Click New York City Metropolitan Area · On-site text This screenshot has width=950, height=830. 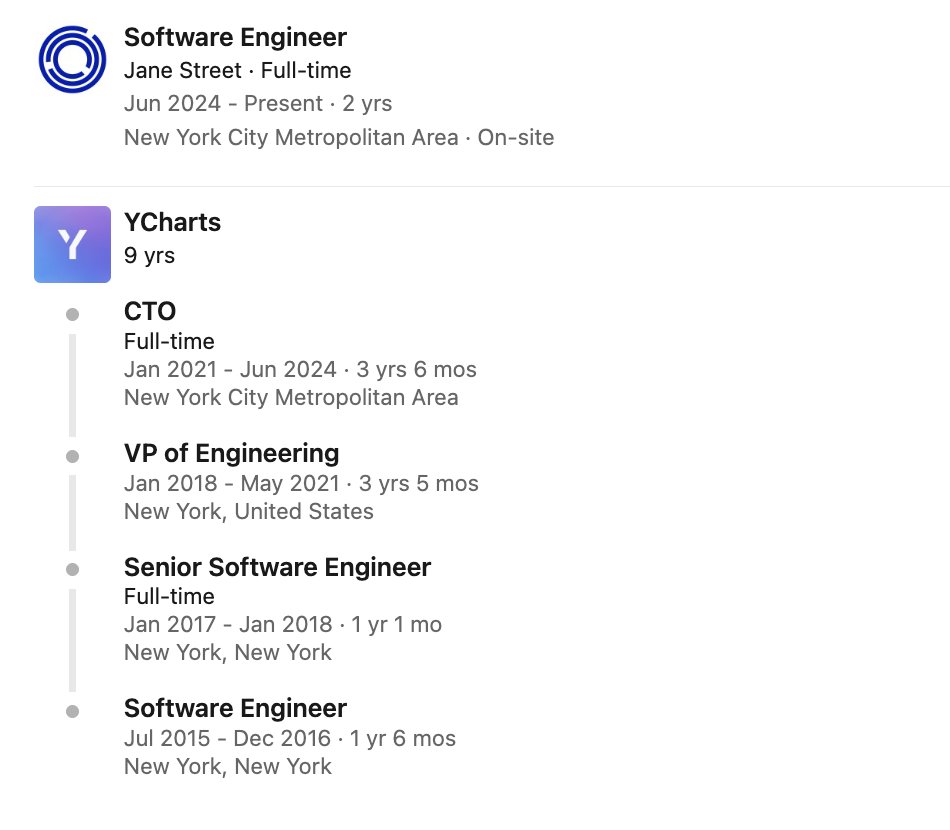(339, 138)
